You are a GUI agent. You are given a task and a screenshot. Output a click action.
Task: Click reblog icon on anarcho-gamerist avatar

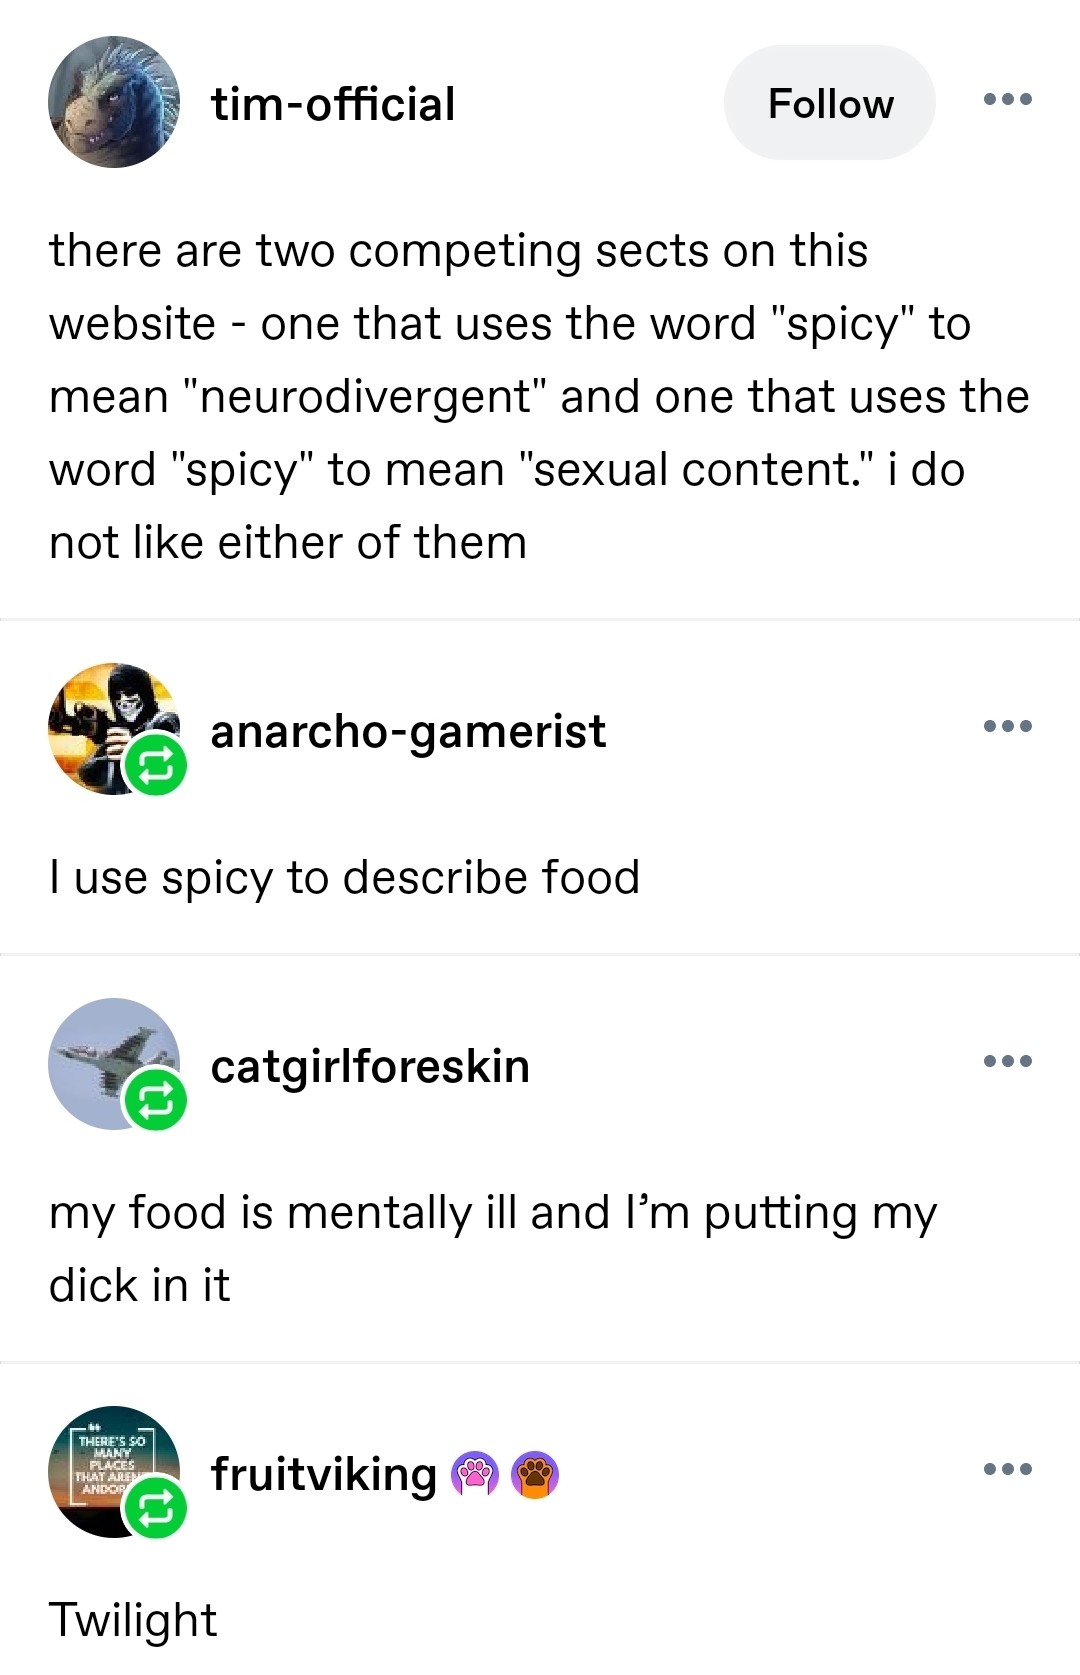click(155, 767)
